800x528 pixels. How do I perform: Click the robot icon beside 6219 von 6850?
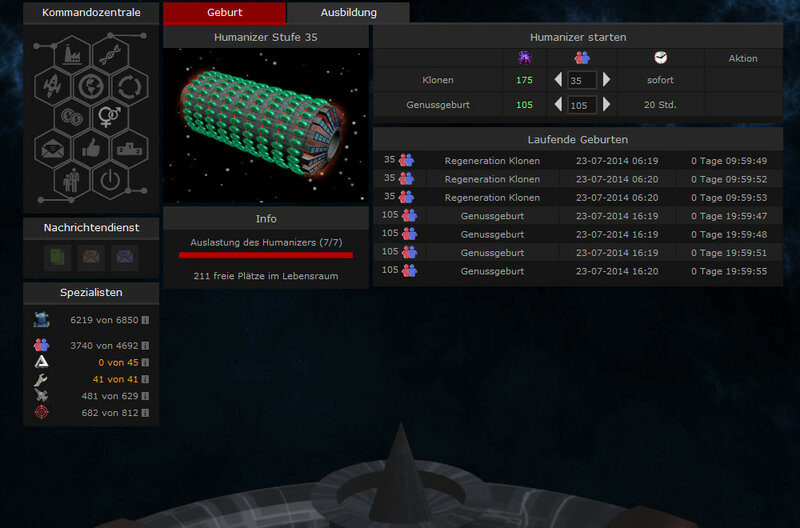click(x=41, y=320)
